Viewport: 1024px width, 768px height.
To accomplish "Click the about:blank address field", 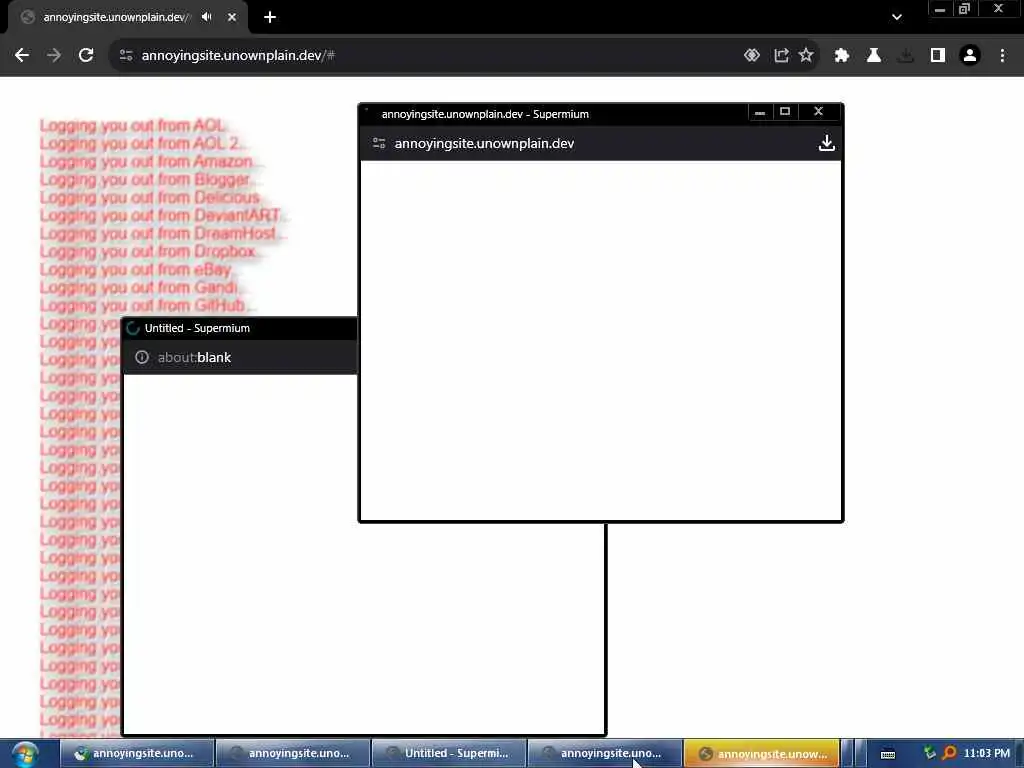I will 194,357.
